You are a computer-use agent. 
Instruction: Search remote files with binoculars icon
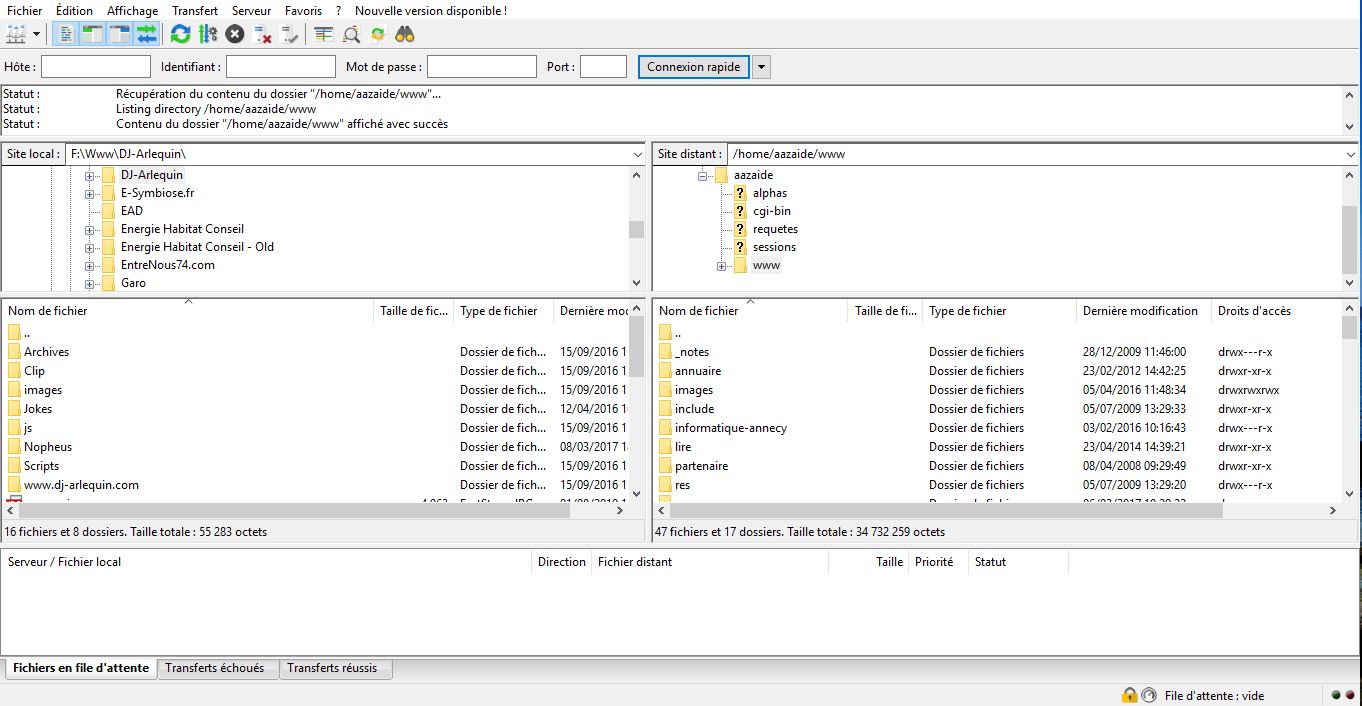405,34
